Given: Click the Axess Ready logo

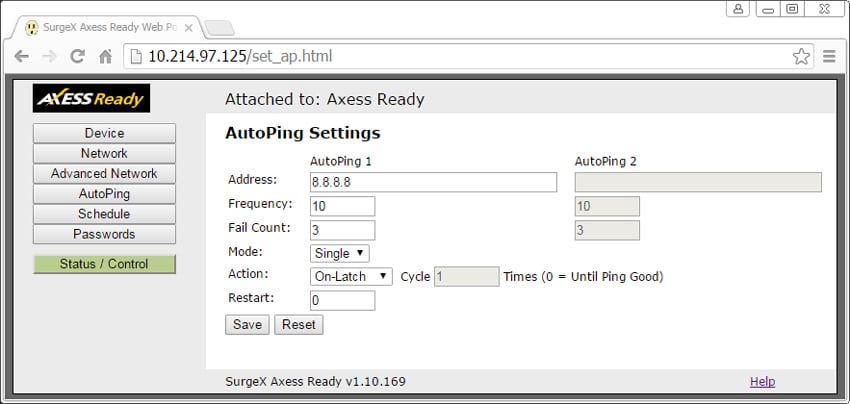Looking at the screenshot, I should [91, 98].
